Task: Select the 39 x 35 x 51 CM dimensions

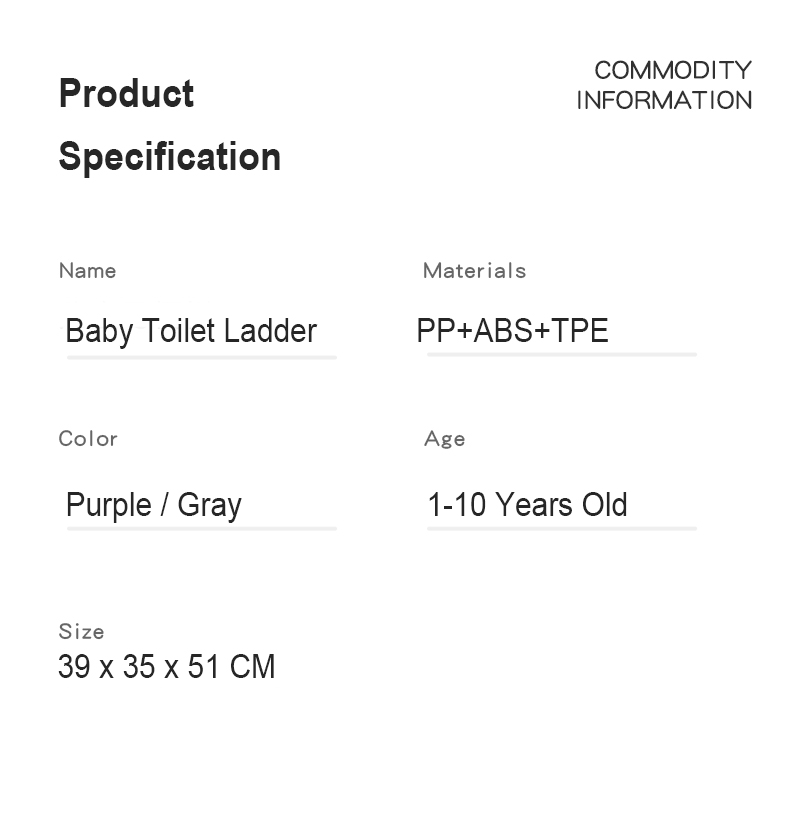Action: coord(166,667)
